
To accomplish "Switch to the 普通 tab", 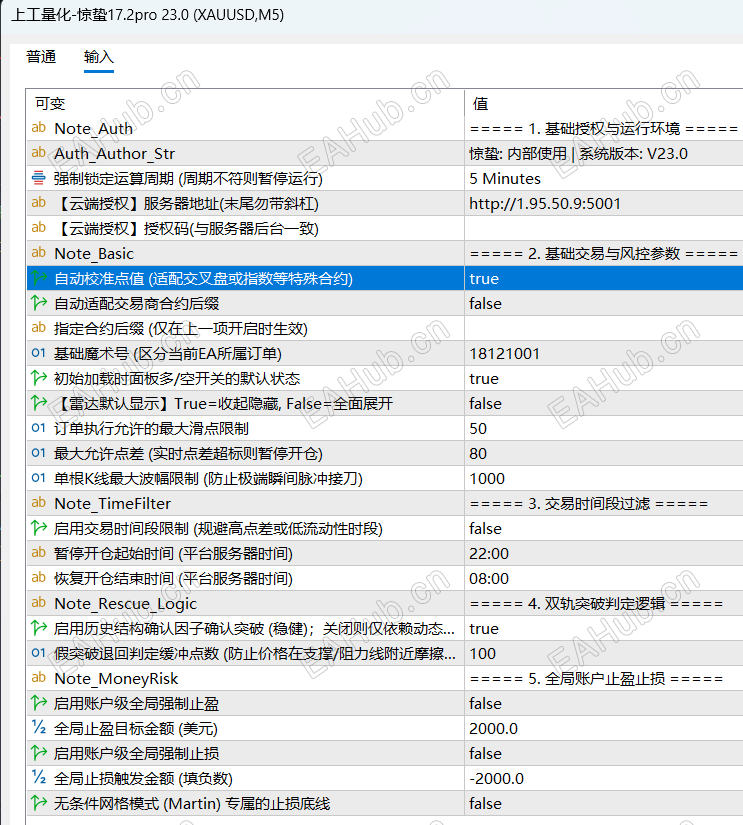I will point(41,57).
